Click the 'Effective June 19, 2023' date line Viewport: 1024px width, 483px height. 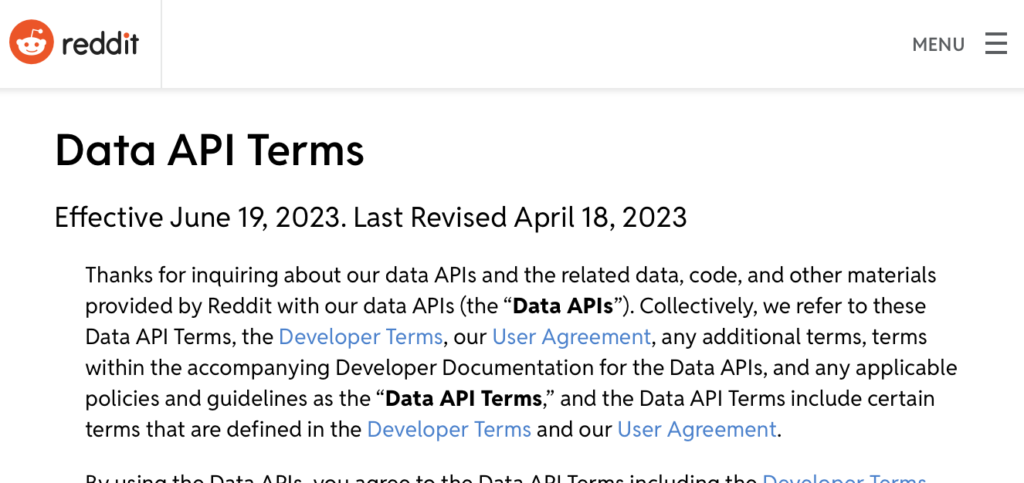click(x=371, y=217)
